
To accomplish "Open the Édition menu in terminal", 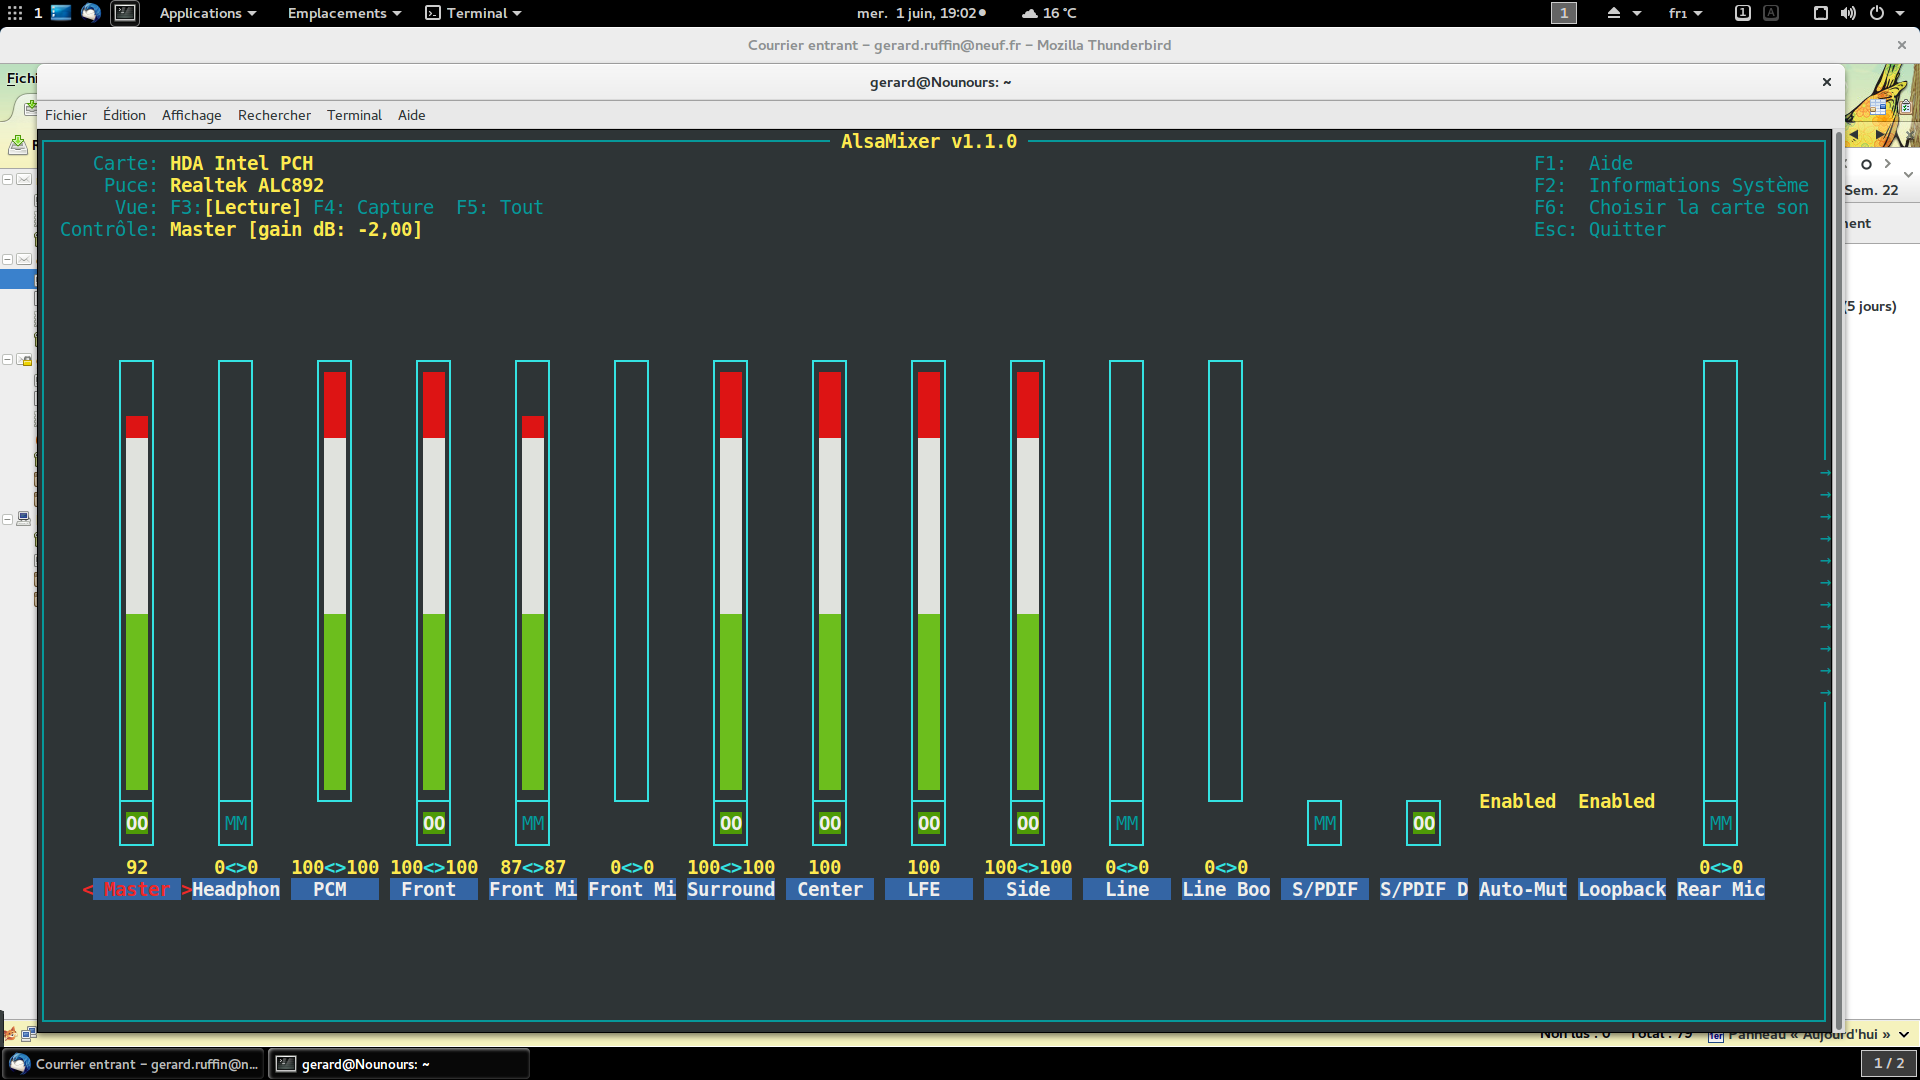I will click(124, 115).
